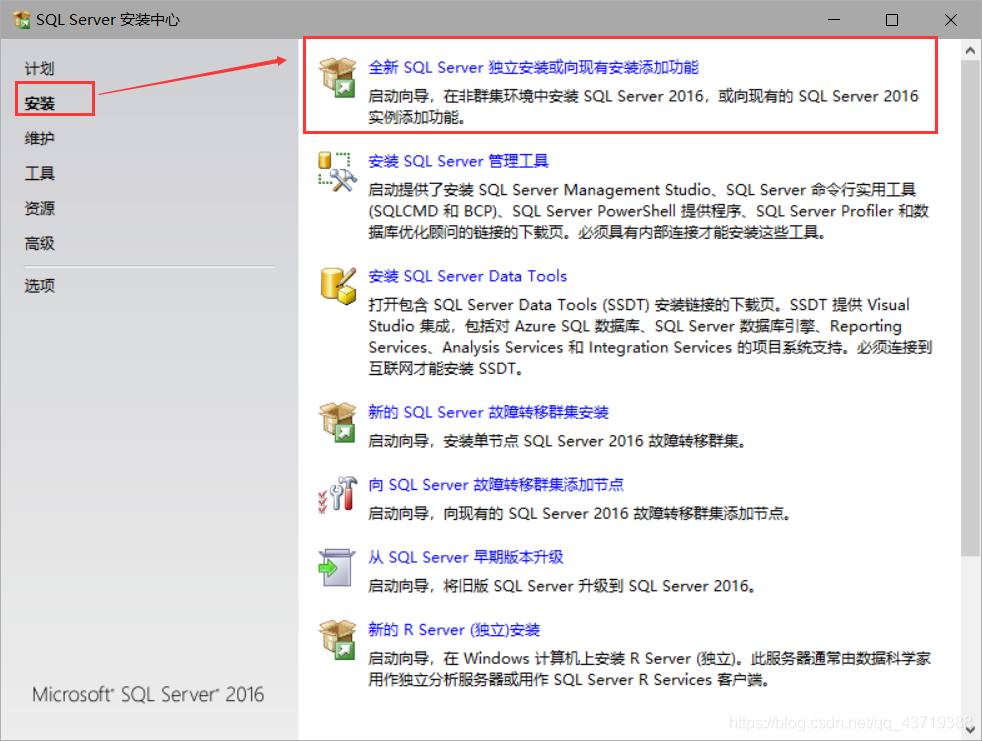Switch to the 维护 section
982x741 pixels.
pyautogui.click(x=39, y=138)
